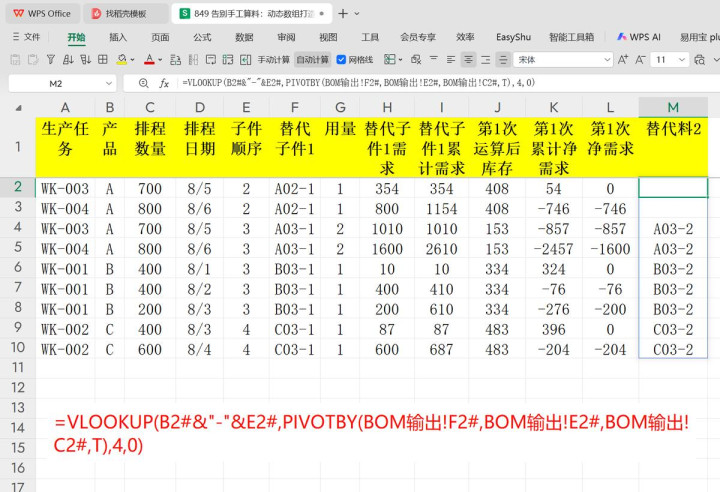This screenshot has height=492, width=720.
Task: Open the 页面 ribbon tab
Action: pos(160,37)
